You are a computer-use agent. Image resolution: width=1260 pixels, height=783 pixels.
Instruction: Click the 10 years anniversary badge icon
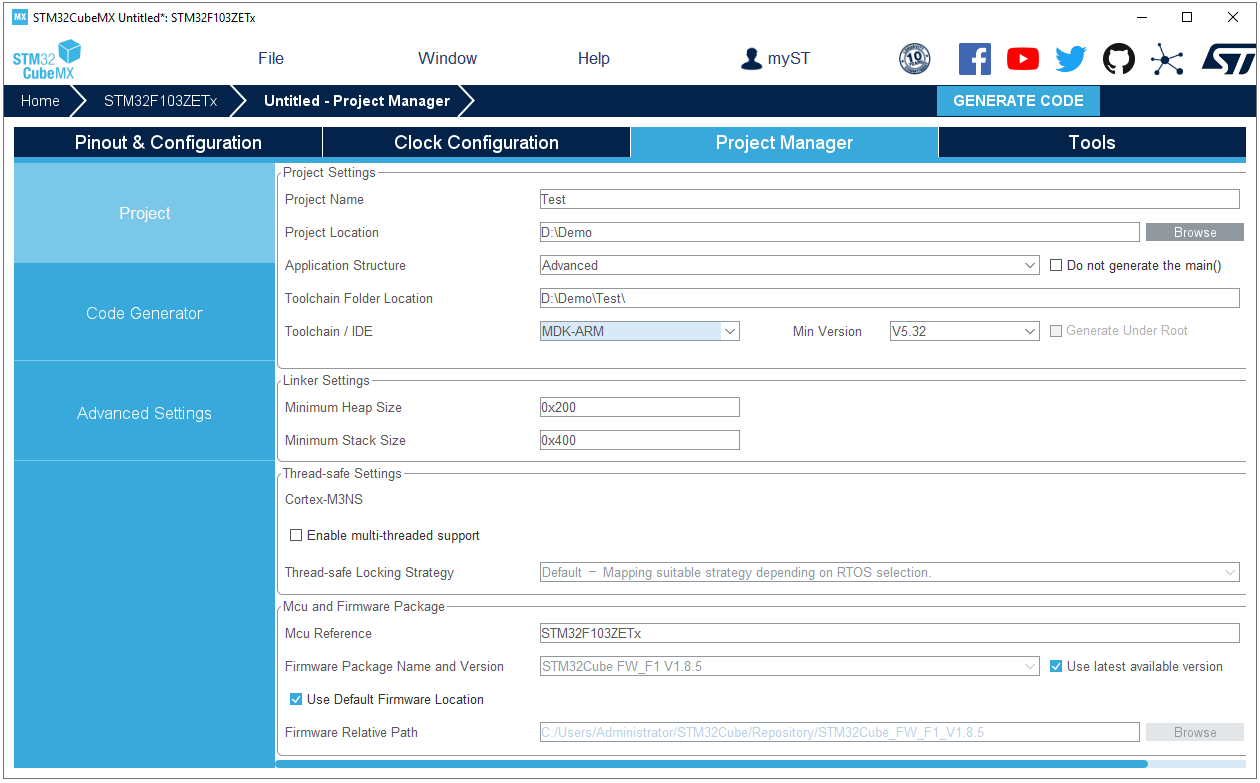tap(914, 59)
